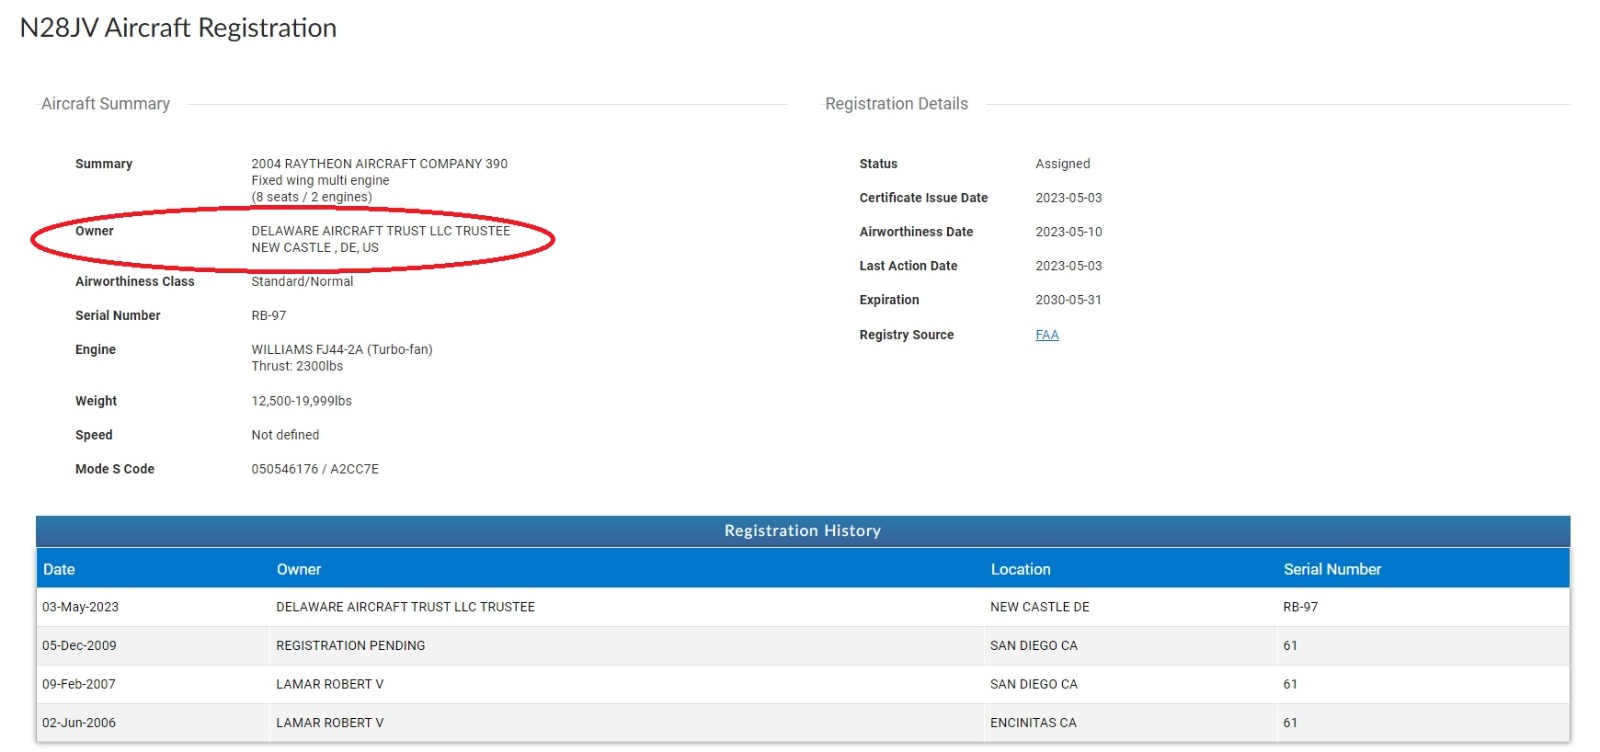Click the Owner column header in history table
This screenshot has height=752, width=1600.
click(299, 569)
